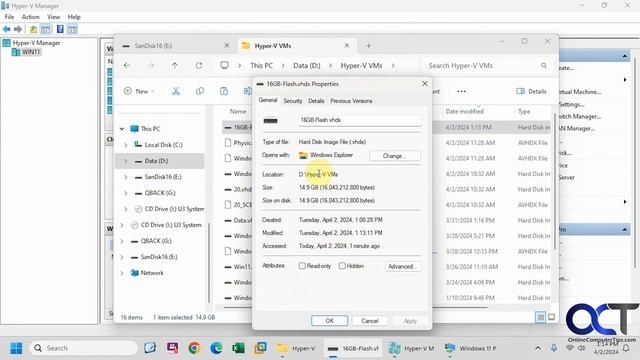Open the Help menu in Hyper-V Manager

pyautogui.click(x=74, y=17)
